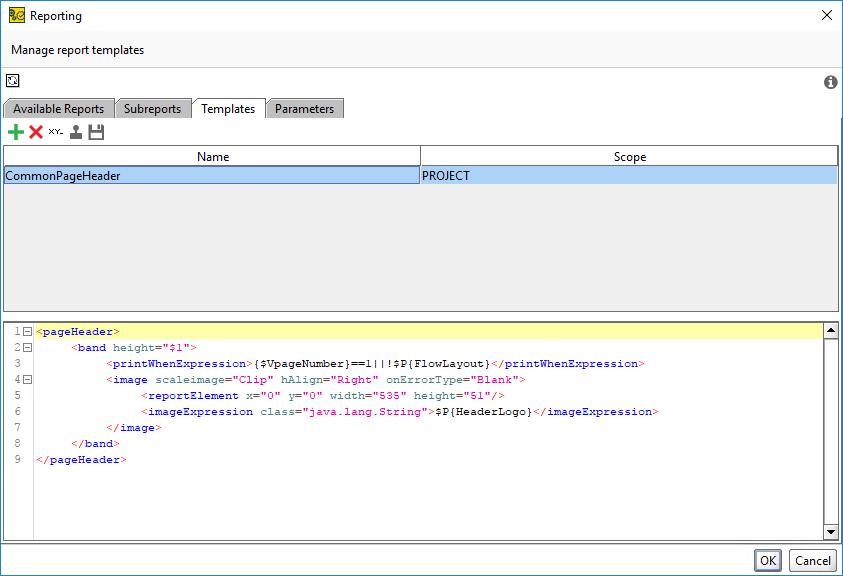Click the green plus add template icon
843x576 pixels.
[15, 132]
